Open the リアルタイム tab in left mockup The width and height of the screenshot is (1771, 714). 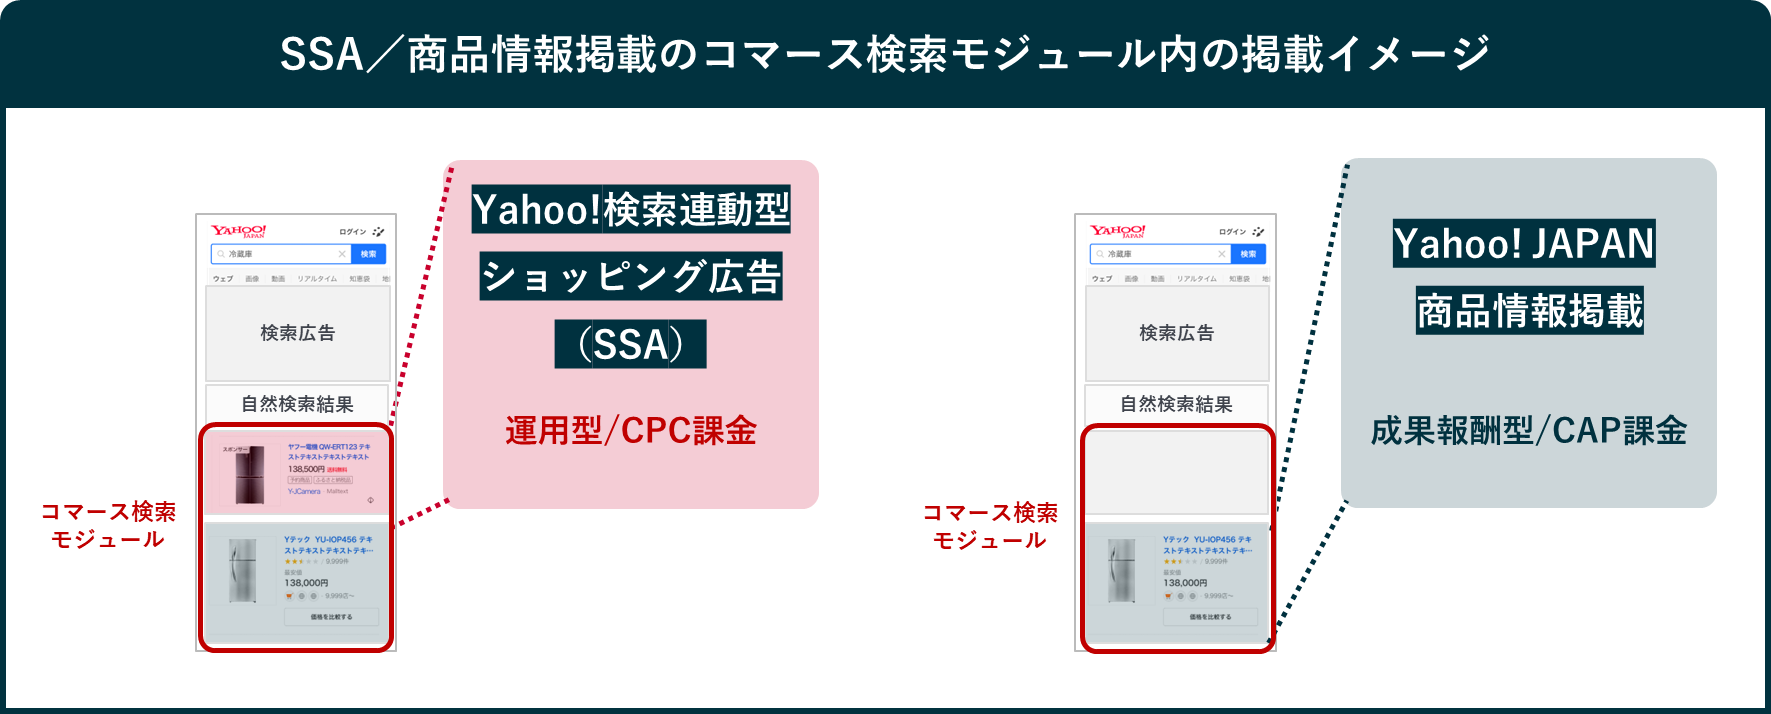(x=316, y=279)
